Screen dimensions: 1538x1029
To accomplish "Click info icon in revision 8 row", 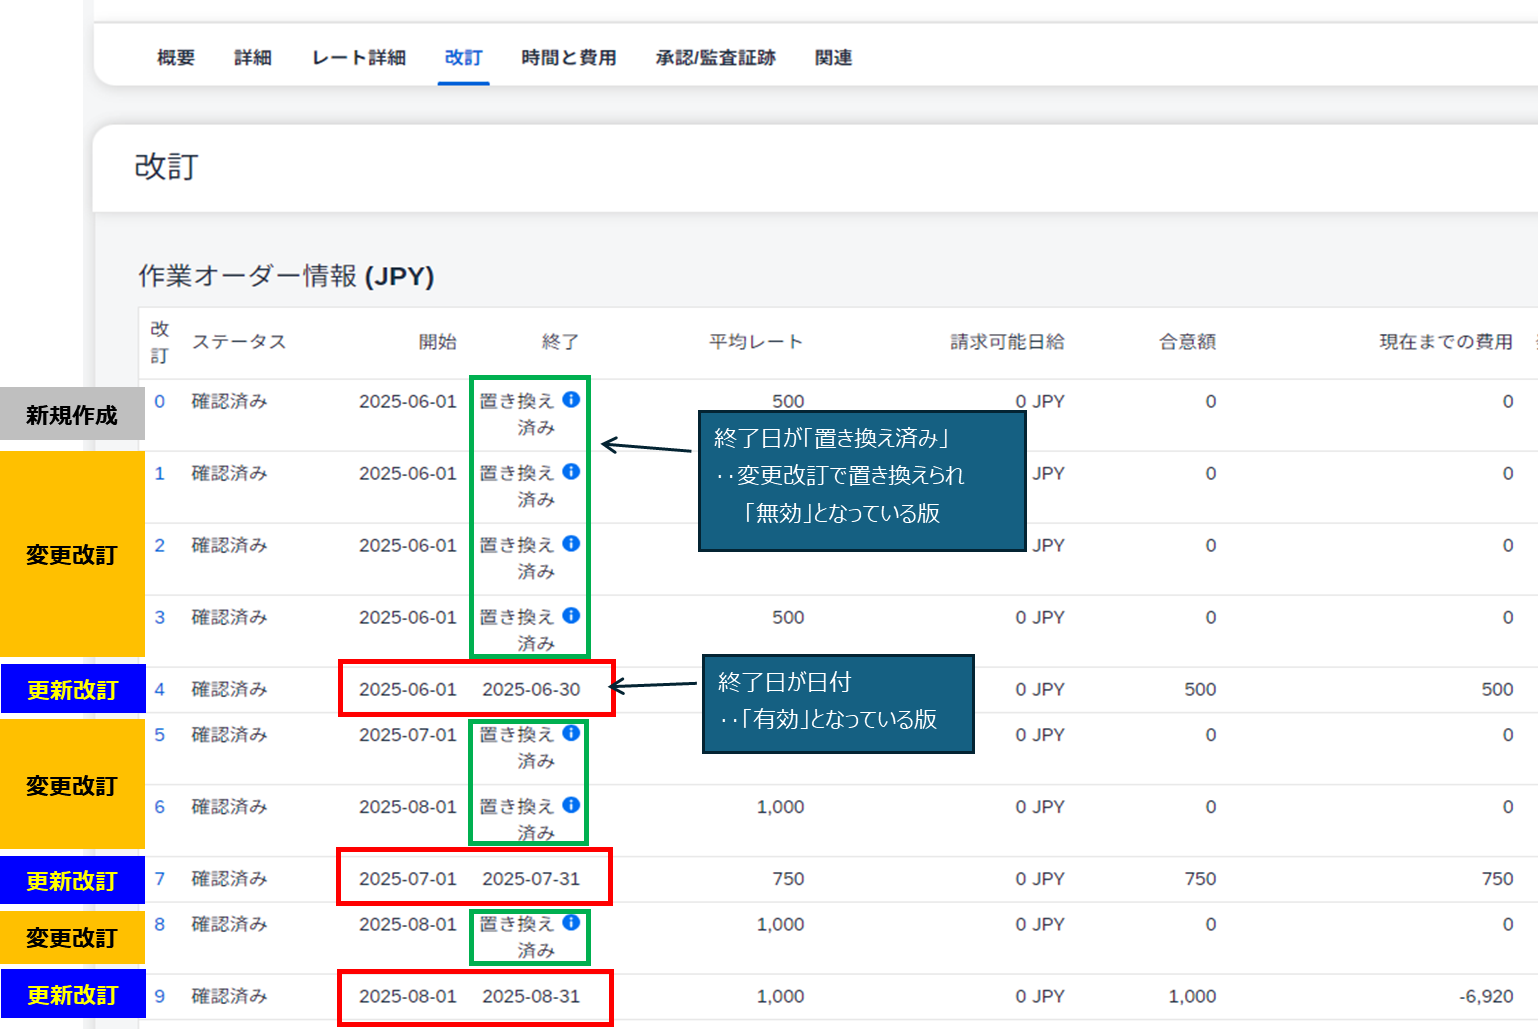I will (571, 923).
